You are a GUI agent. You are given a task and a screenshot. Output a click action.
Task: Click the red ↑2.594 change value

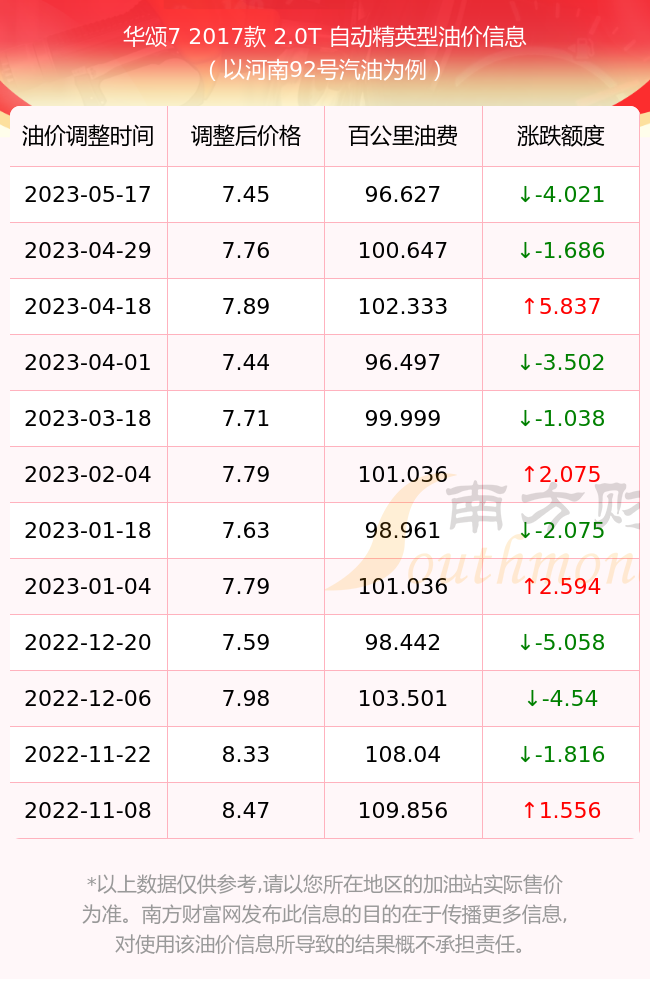point(561,587)
